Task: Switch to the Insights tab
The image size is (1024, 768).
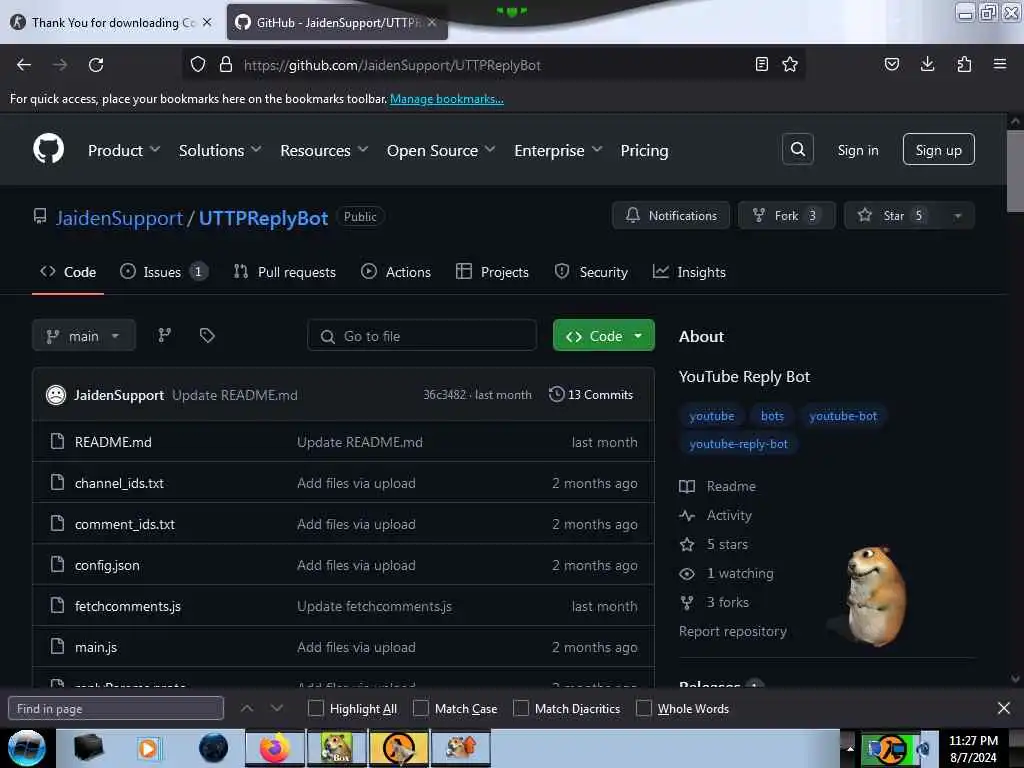Action: (x=689, y=272)
